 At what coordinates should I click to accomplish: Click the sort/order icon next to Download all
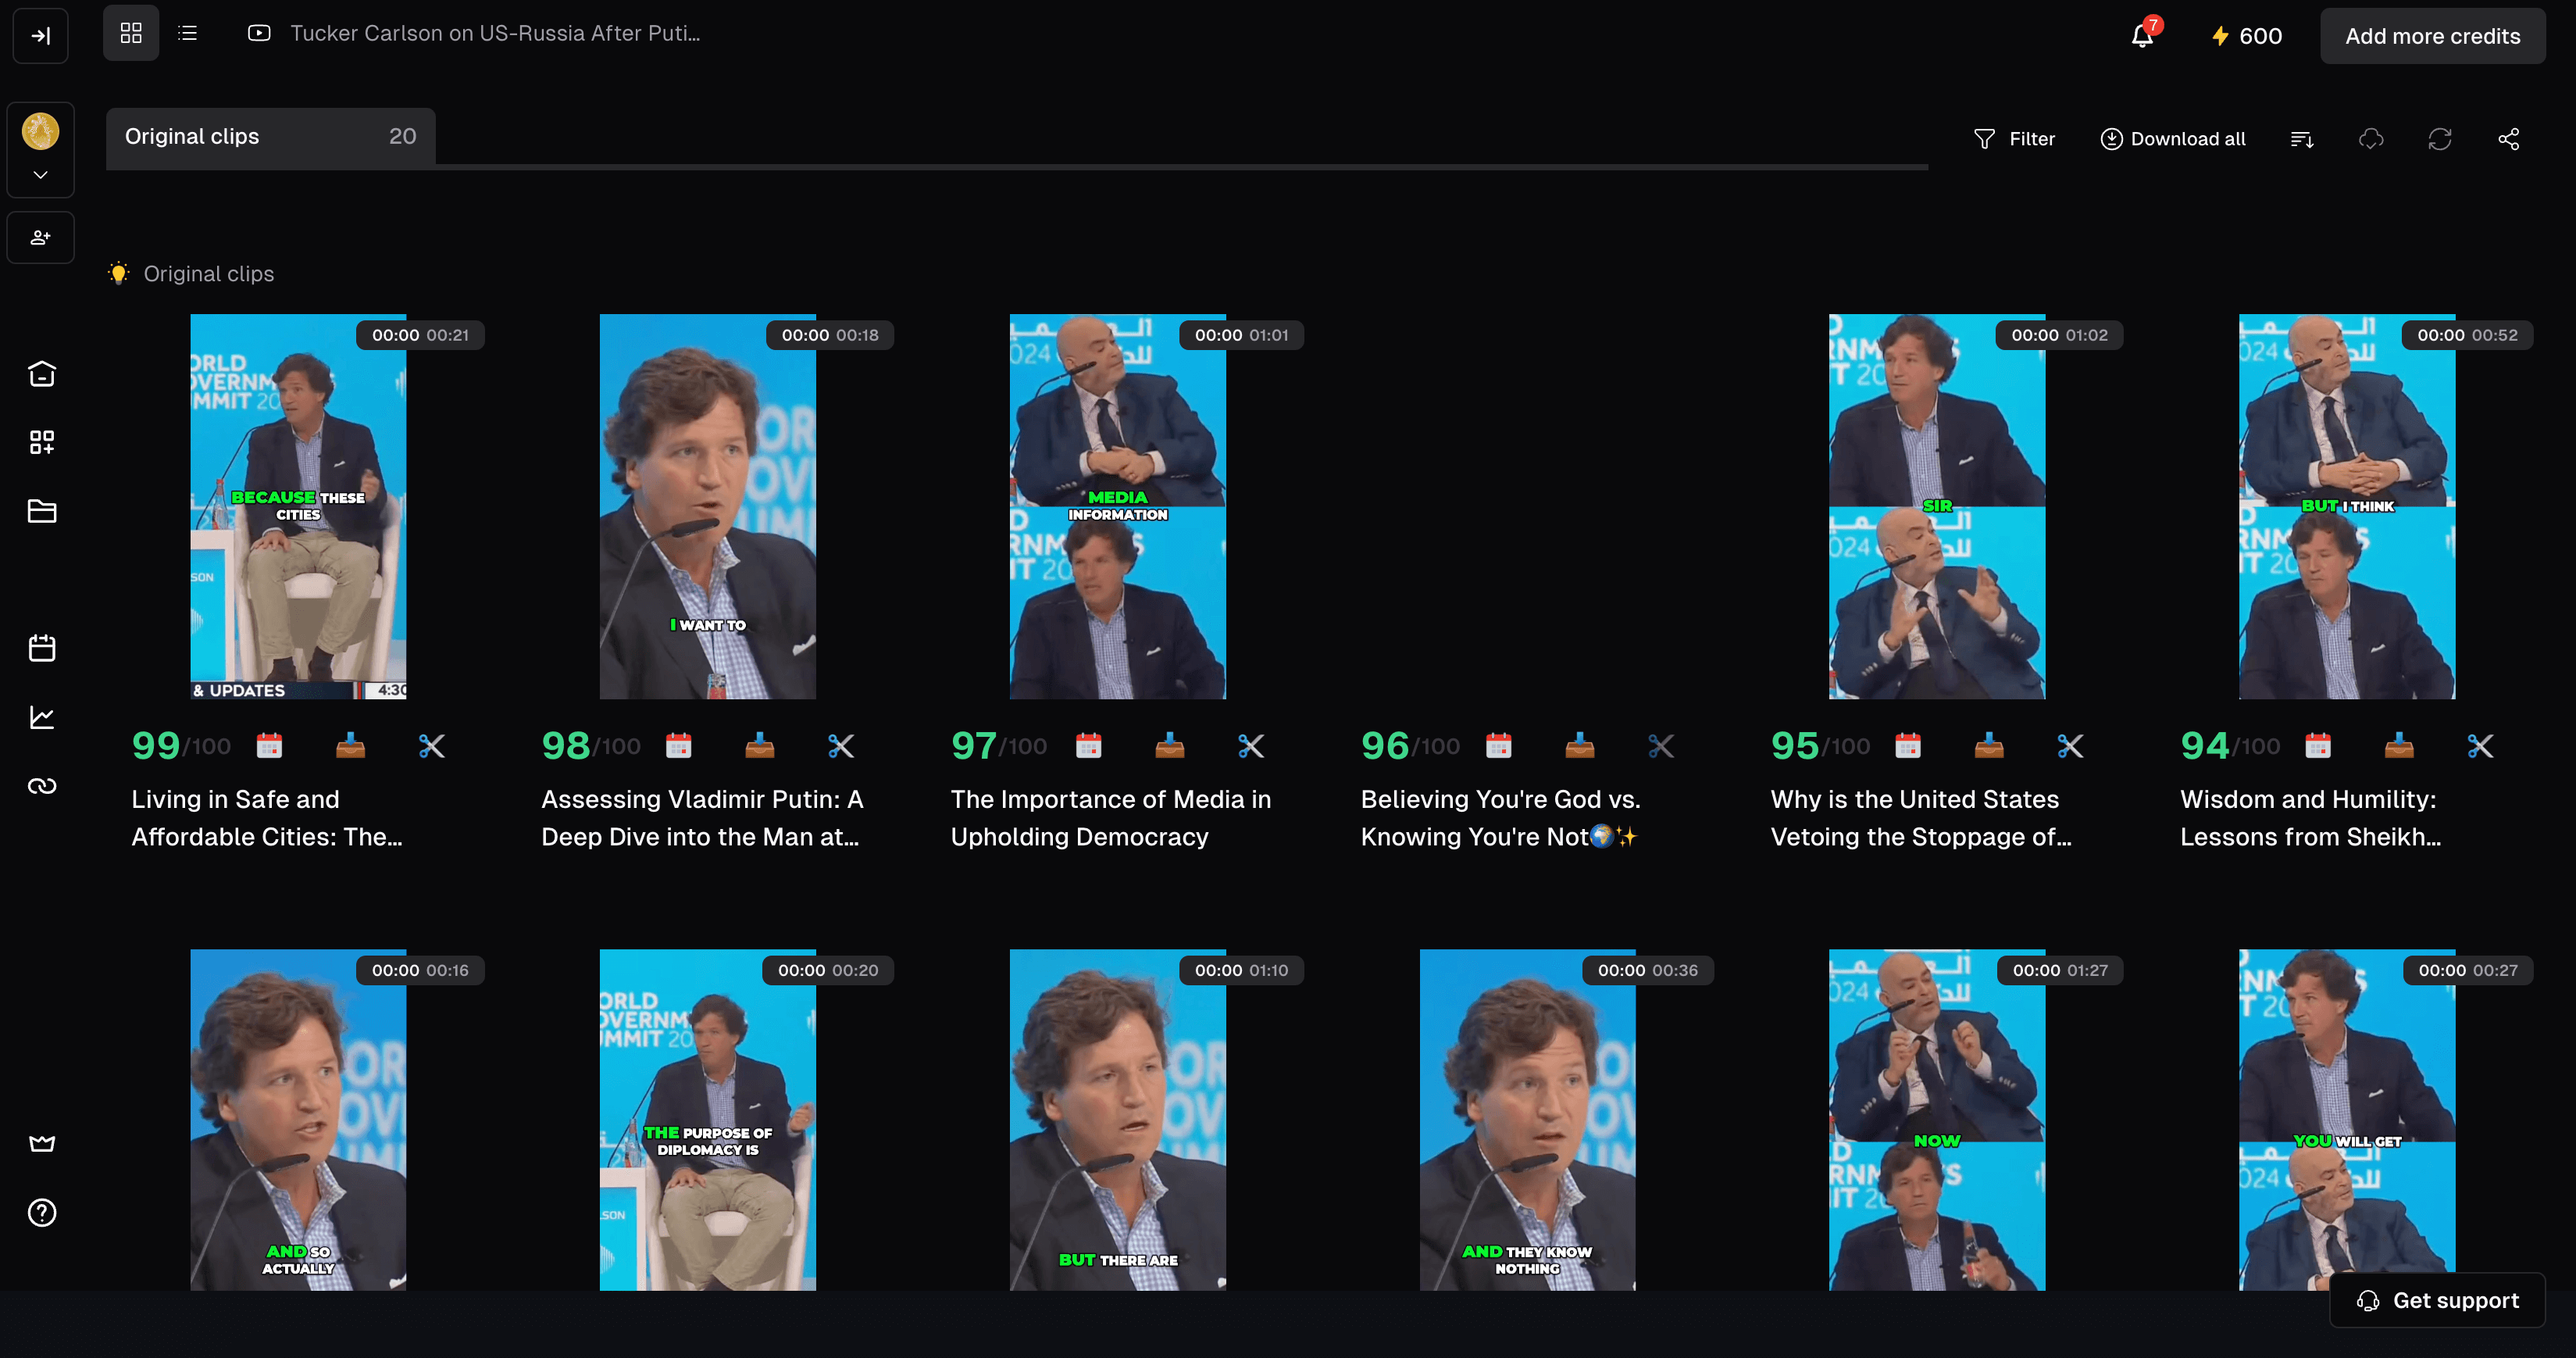[x=2303, y=138]
